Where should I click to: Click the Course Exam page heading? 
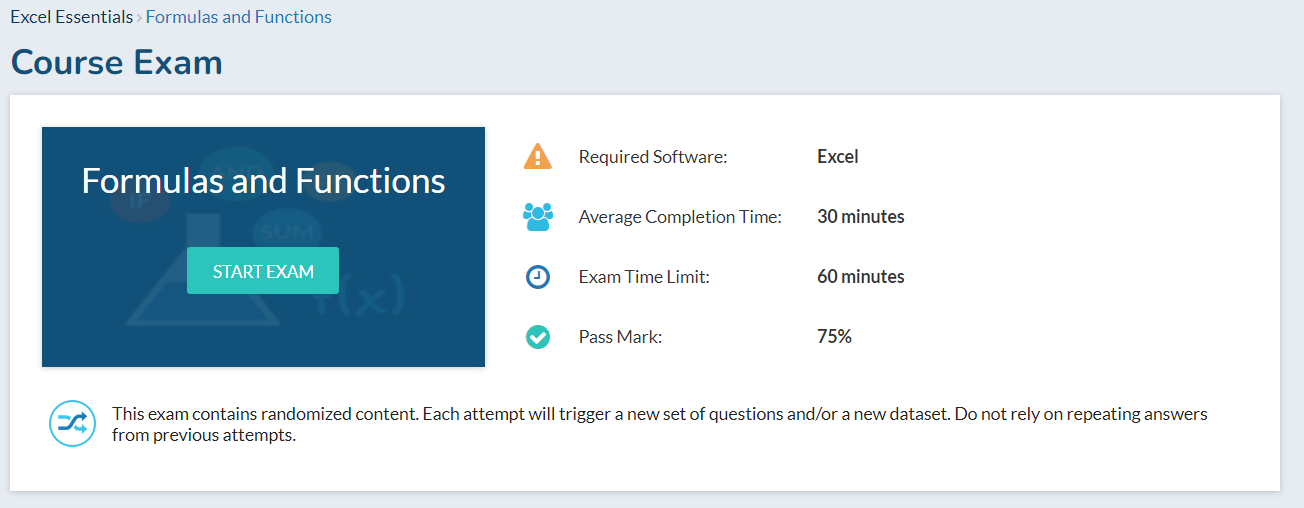click(116, 63)
